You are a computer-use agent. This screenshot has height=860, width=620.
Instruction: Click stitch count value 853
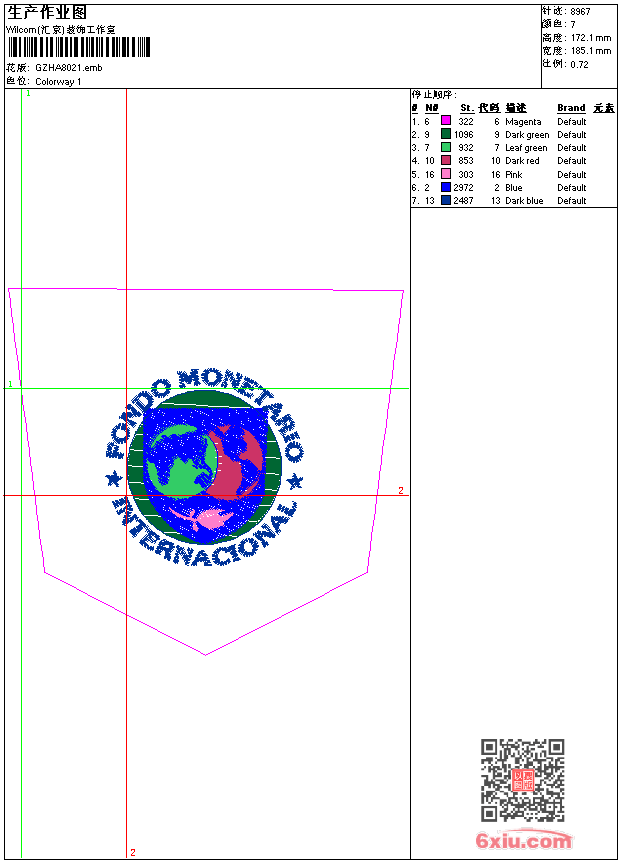click(466, 161)
